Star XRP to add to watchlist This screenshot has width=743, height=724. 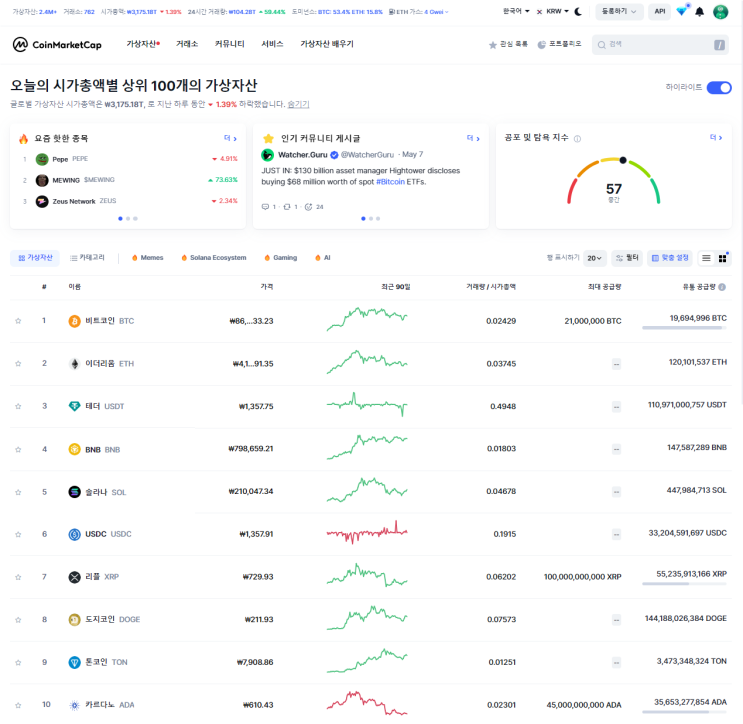(18, 577)
